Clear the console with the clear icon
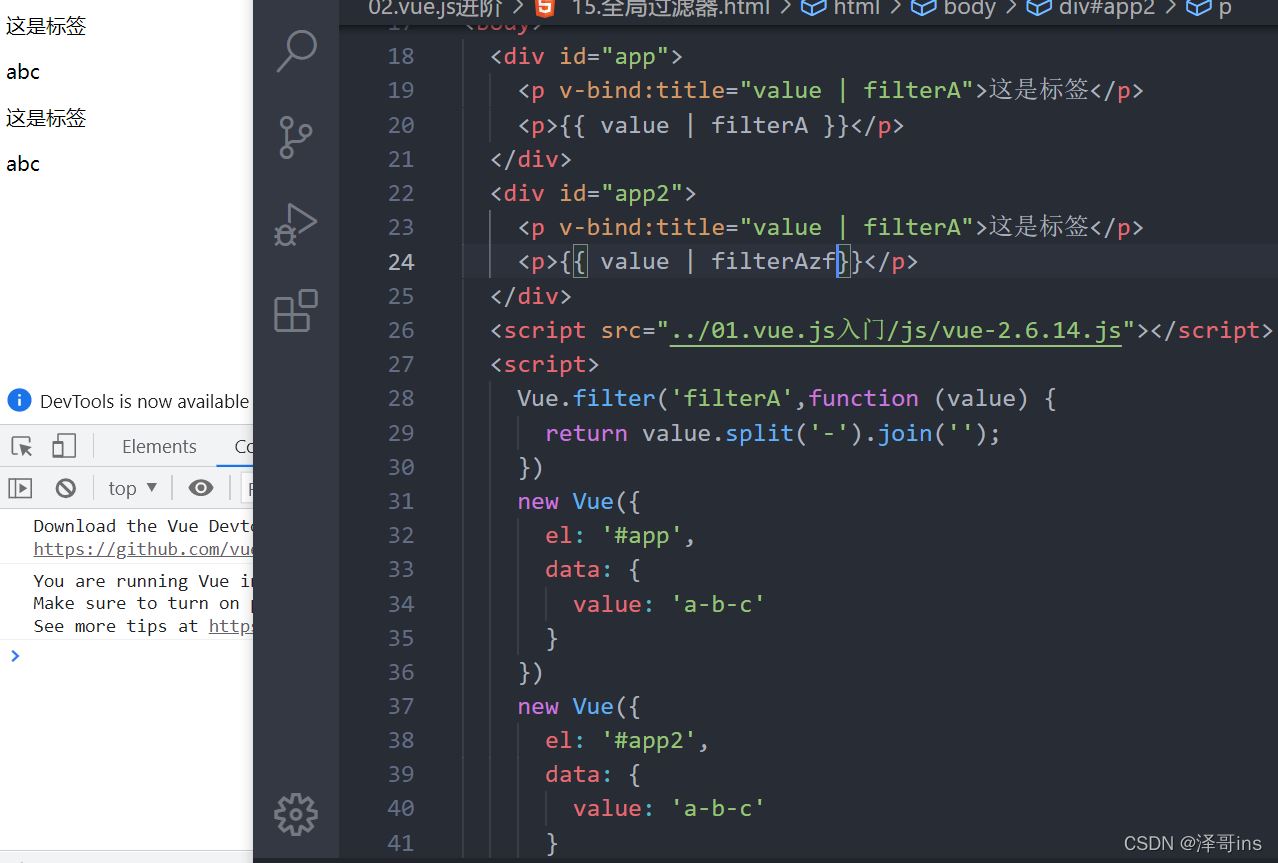This screenshot has width=1278, height=863. tap(66, 488)
